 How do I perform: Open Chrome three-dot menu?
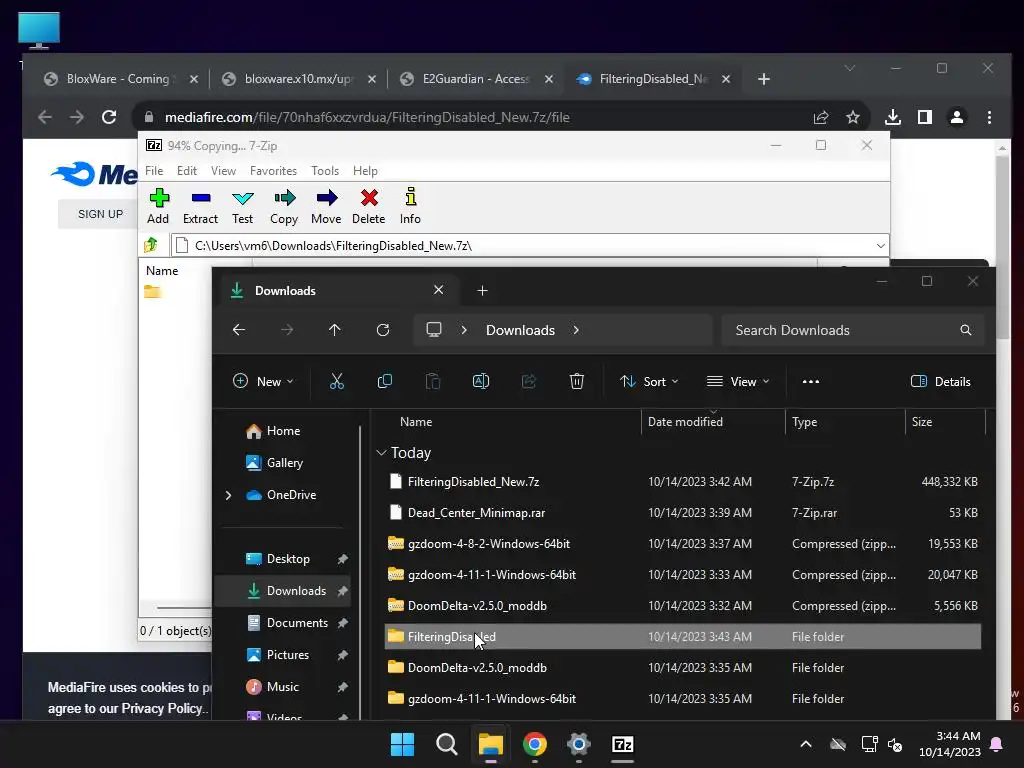tap(989, 117)
